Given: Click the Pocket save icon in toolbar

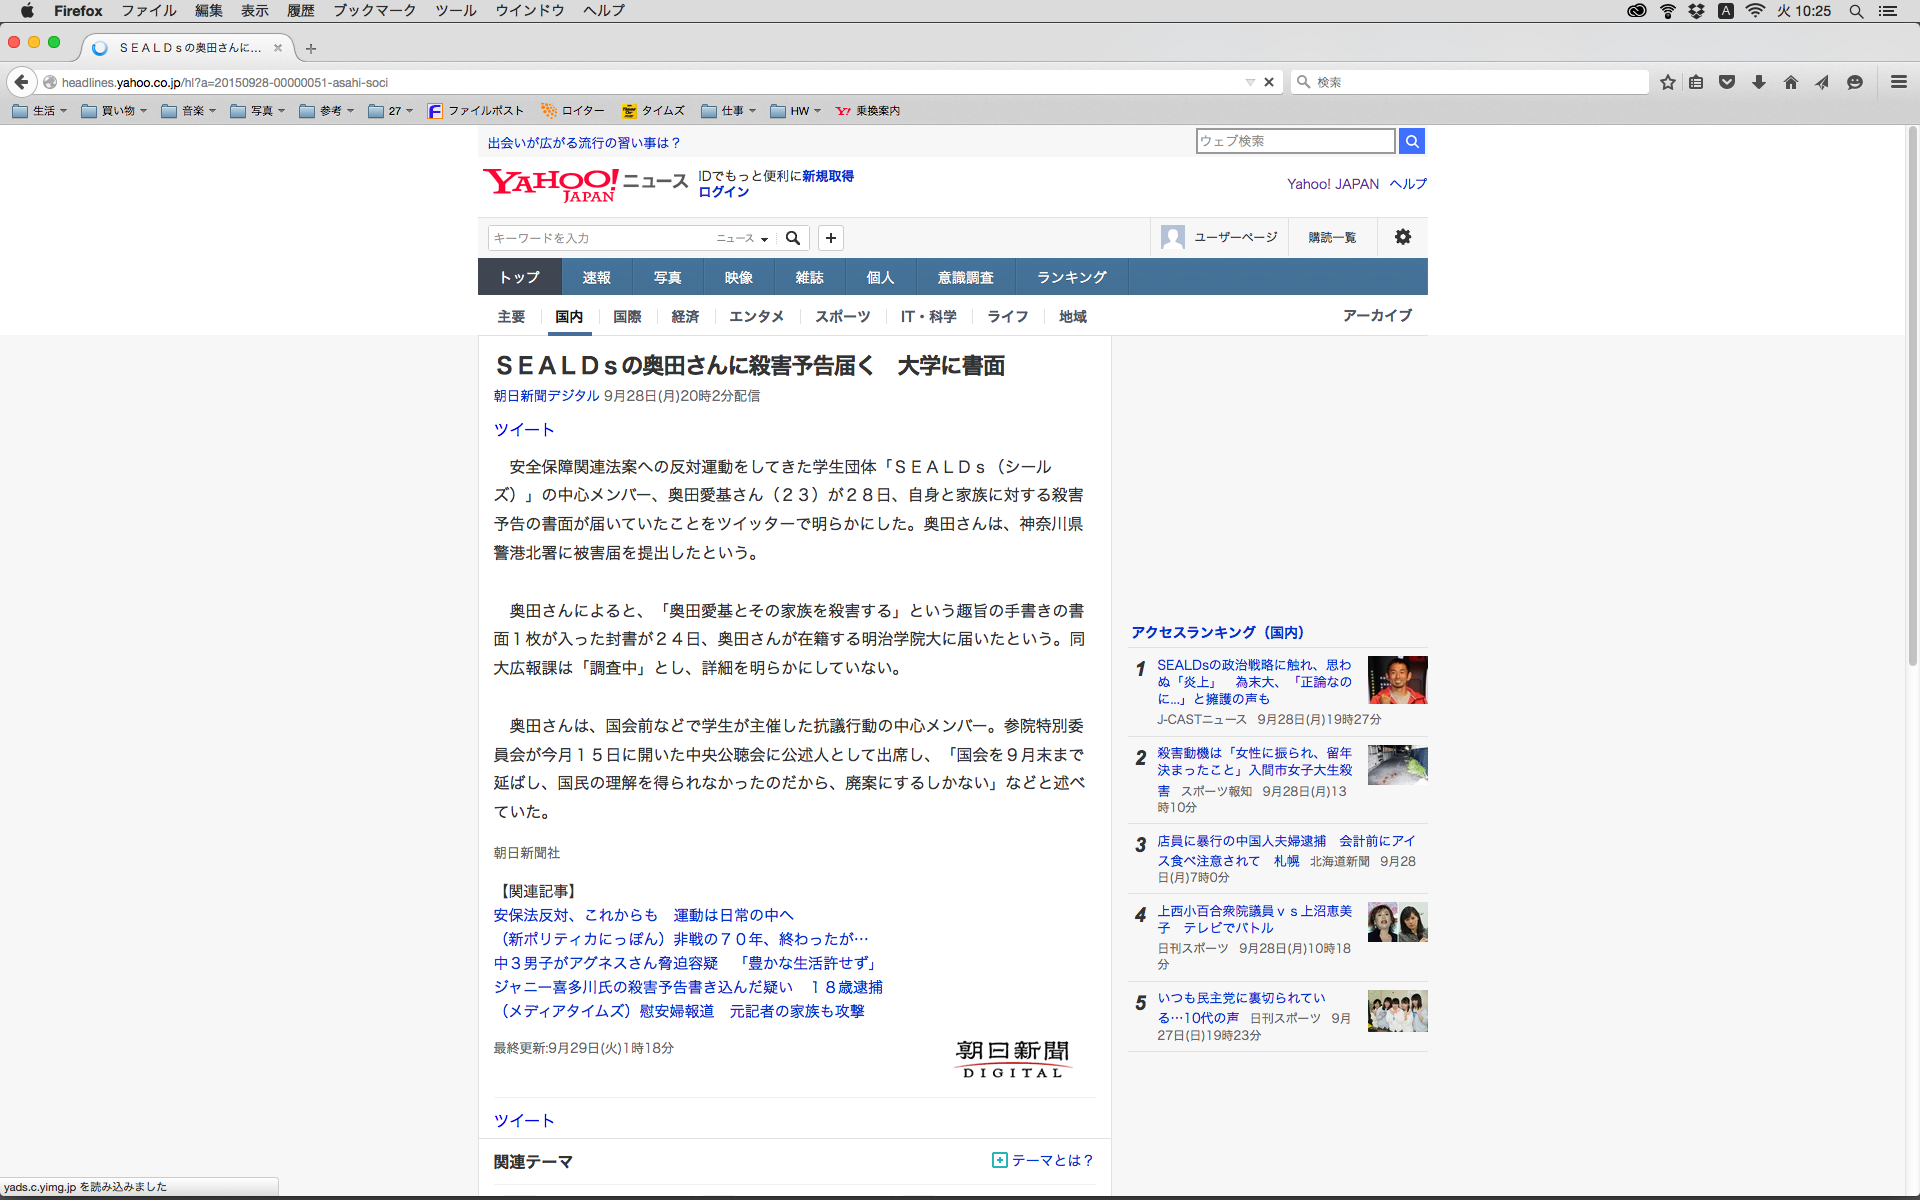Looking at the screenshot, I should [1727, 82].
